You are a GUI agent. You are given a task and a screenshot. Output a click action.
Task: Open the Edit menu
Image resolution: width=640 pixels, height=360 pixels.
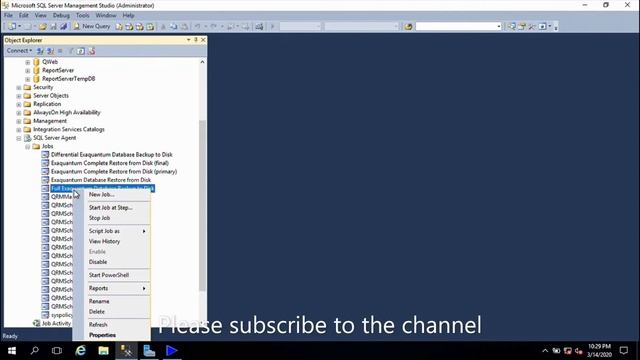[24, 15]
